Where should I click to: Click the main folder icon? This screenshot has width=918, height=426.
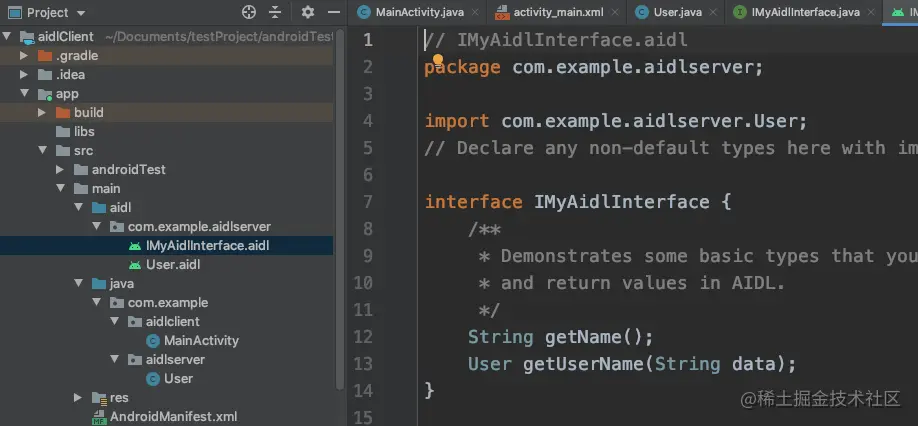click(x=81, y=188)
